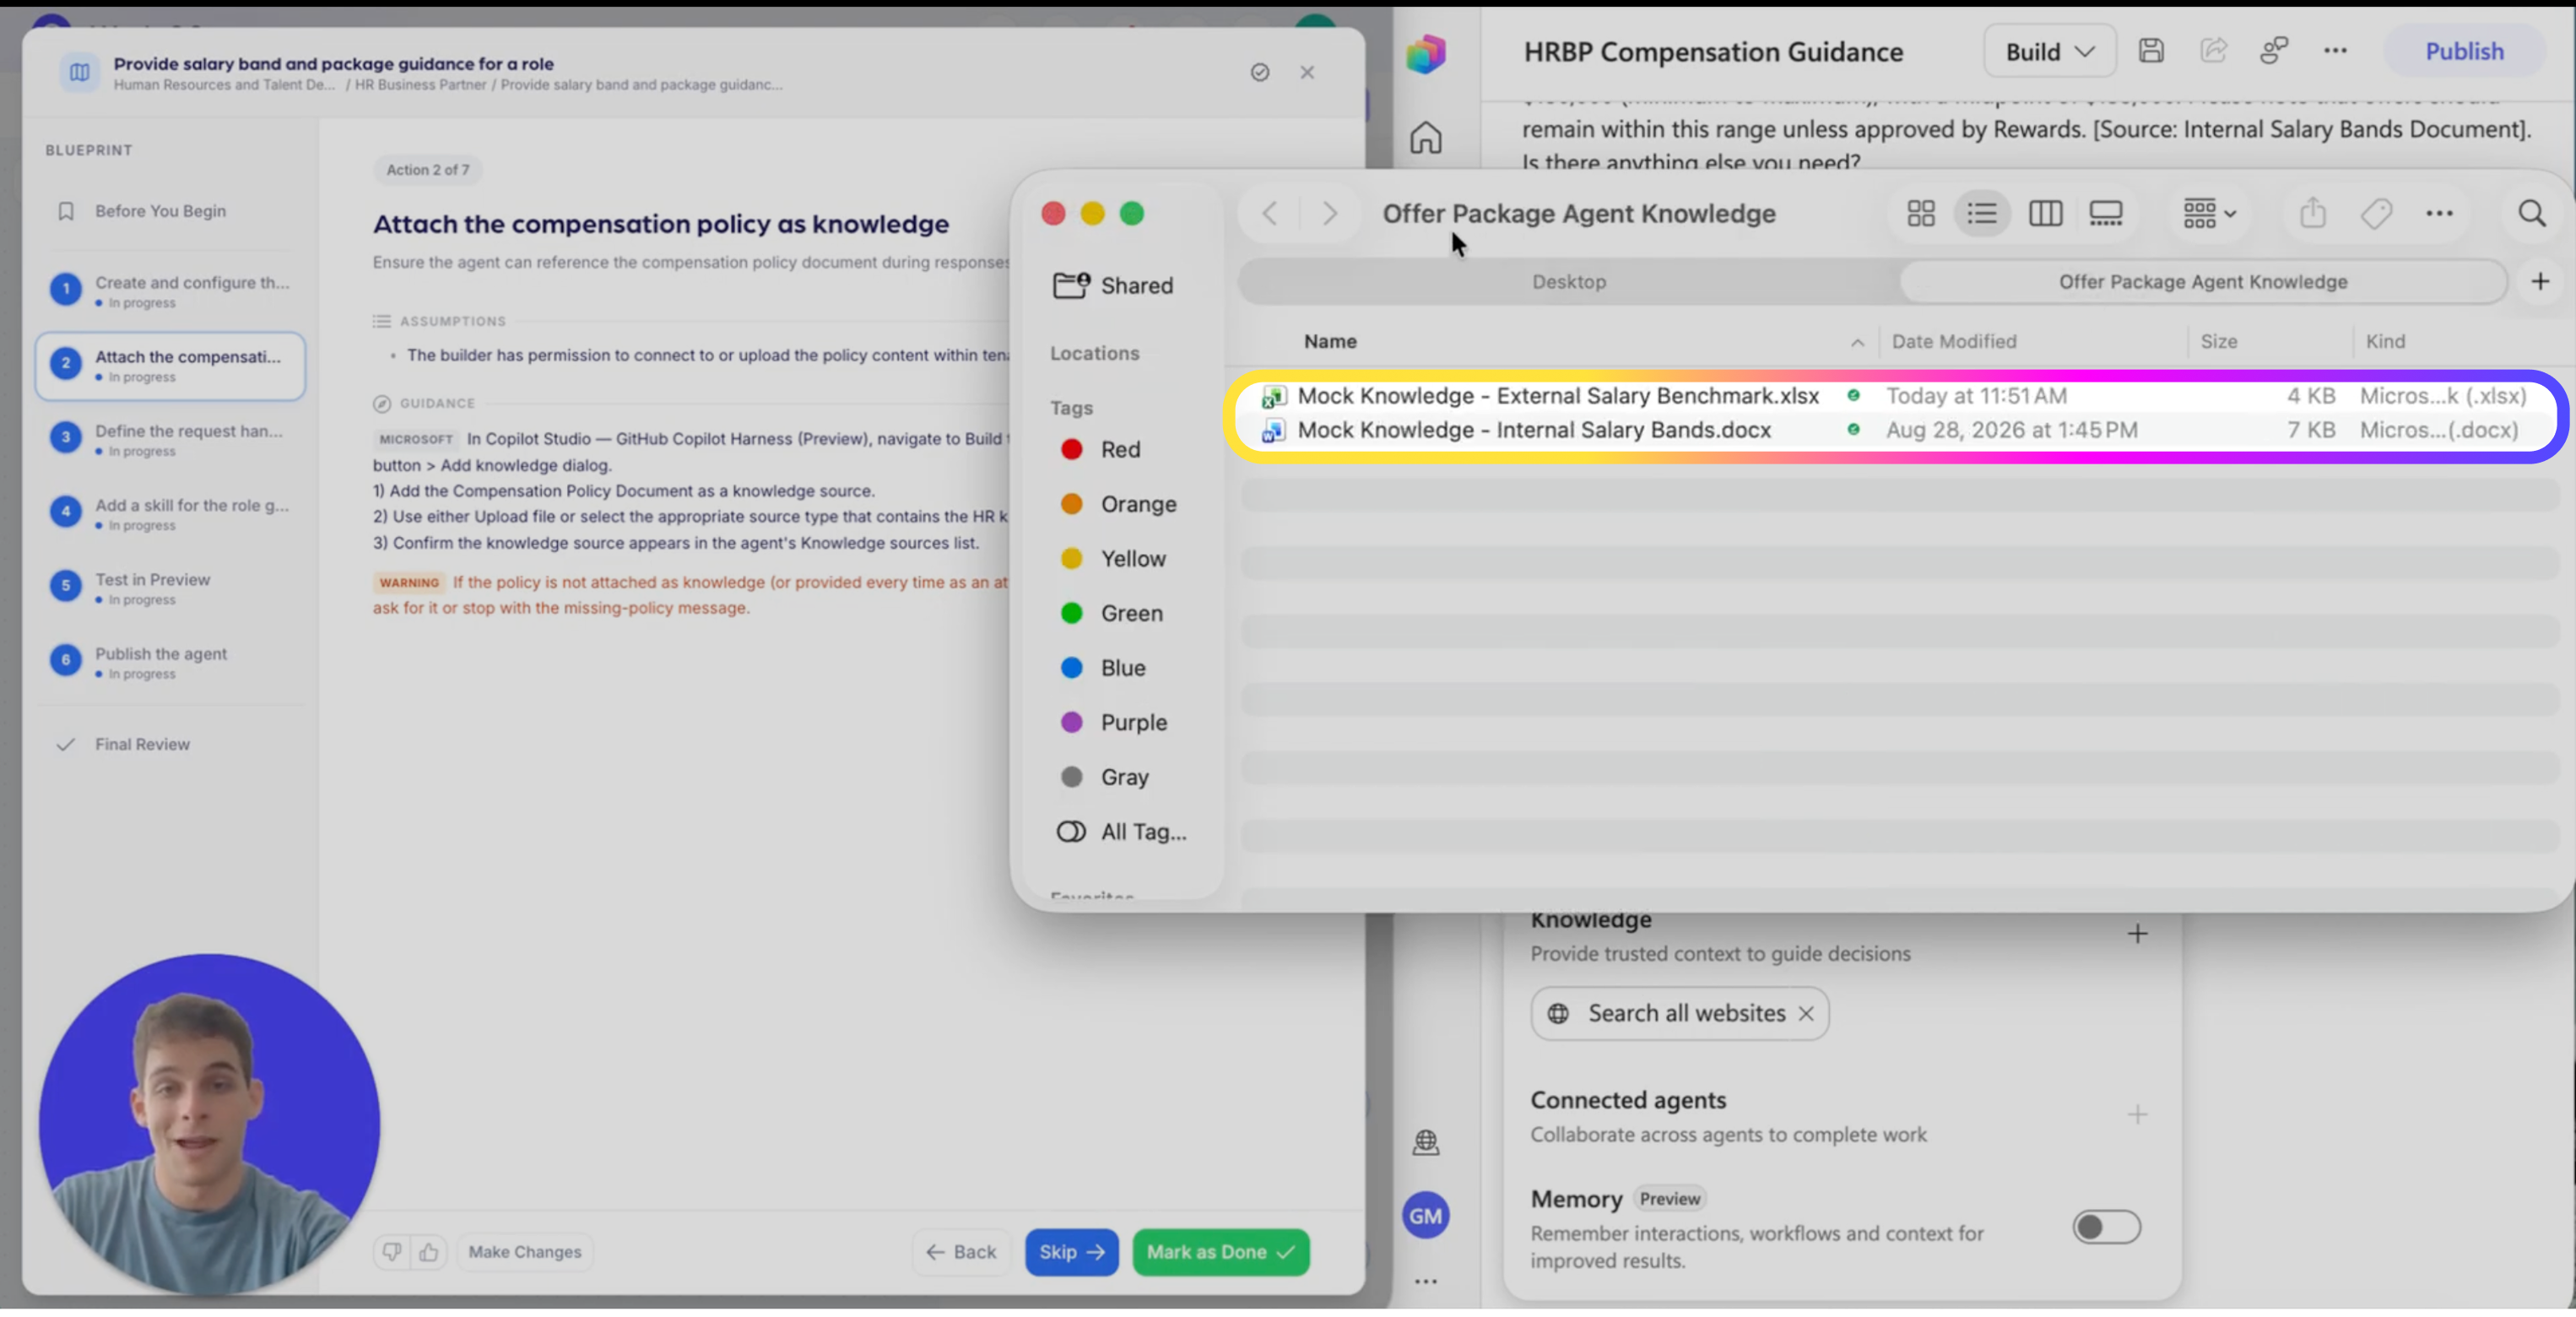Screen dimensions: 2576x1317
Task: Switch Finder to icon view
Action: tap(1921, 213)
